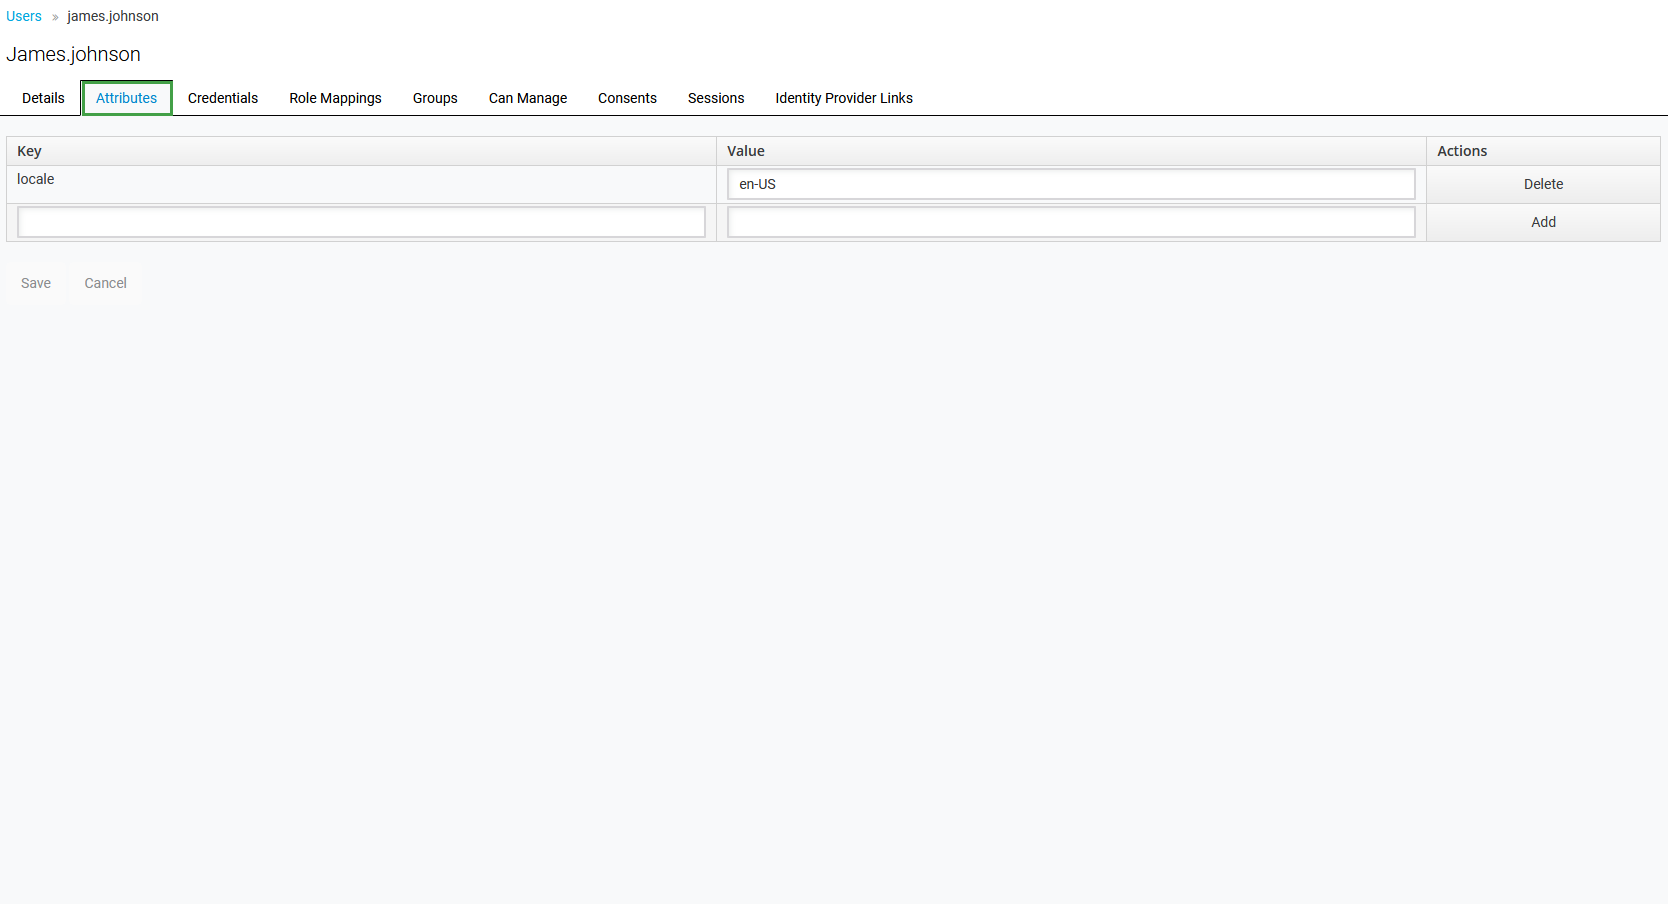This screenshot has width=1668, height=904.
Task: Open the Can Manage tab
Action: (528, 98)
